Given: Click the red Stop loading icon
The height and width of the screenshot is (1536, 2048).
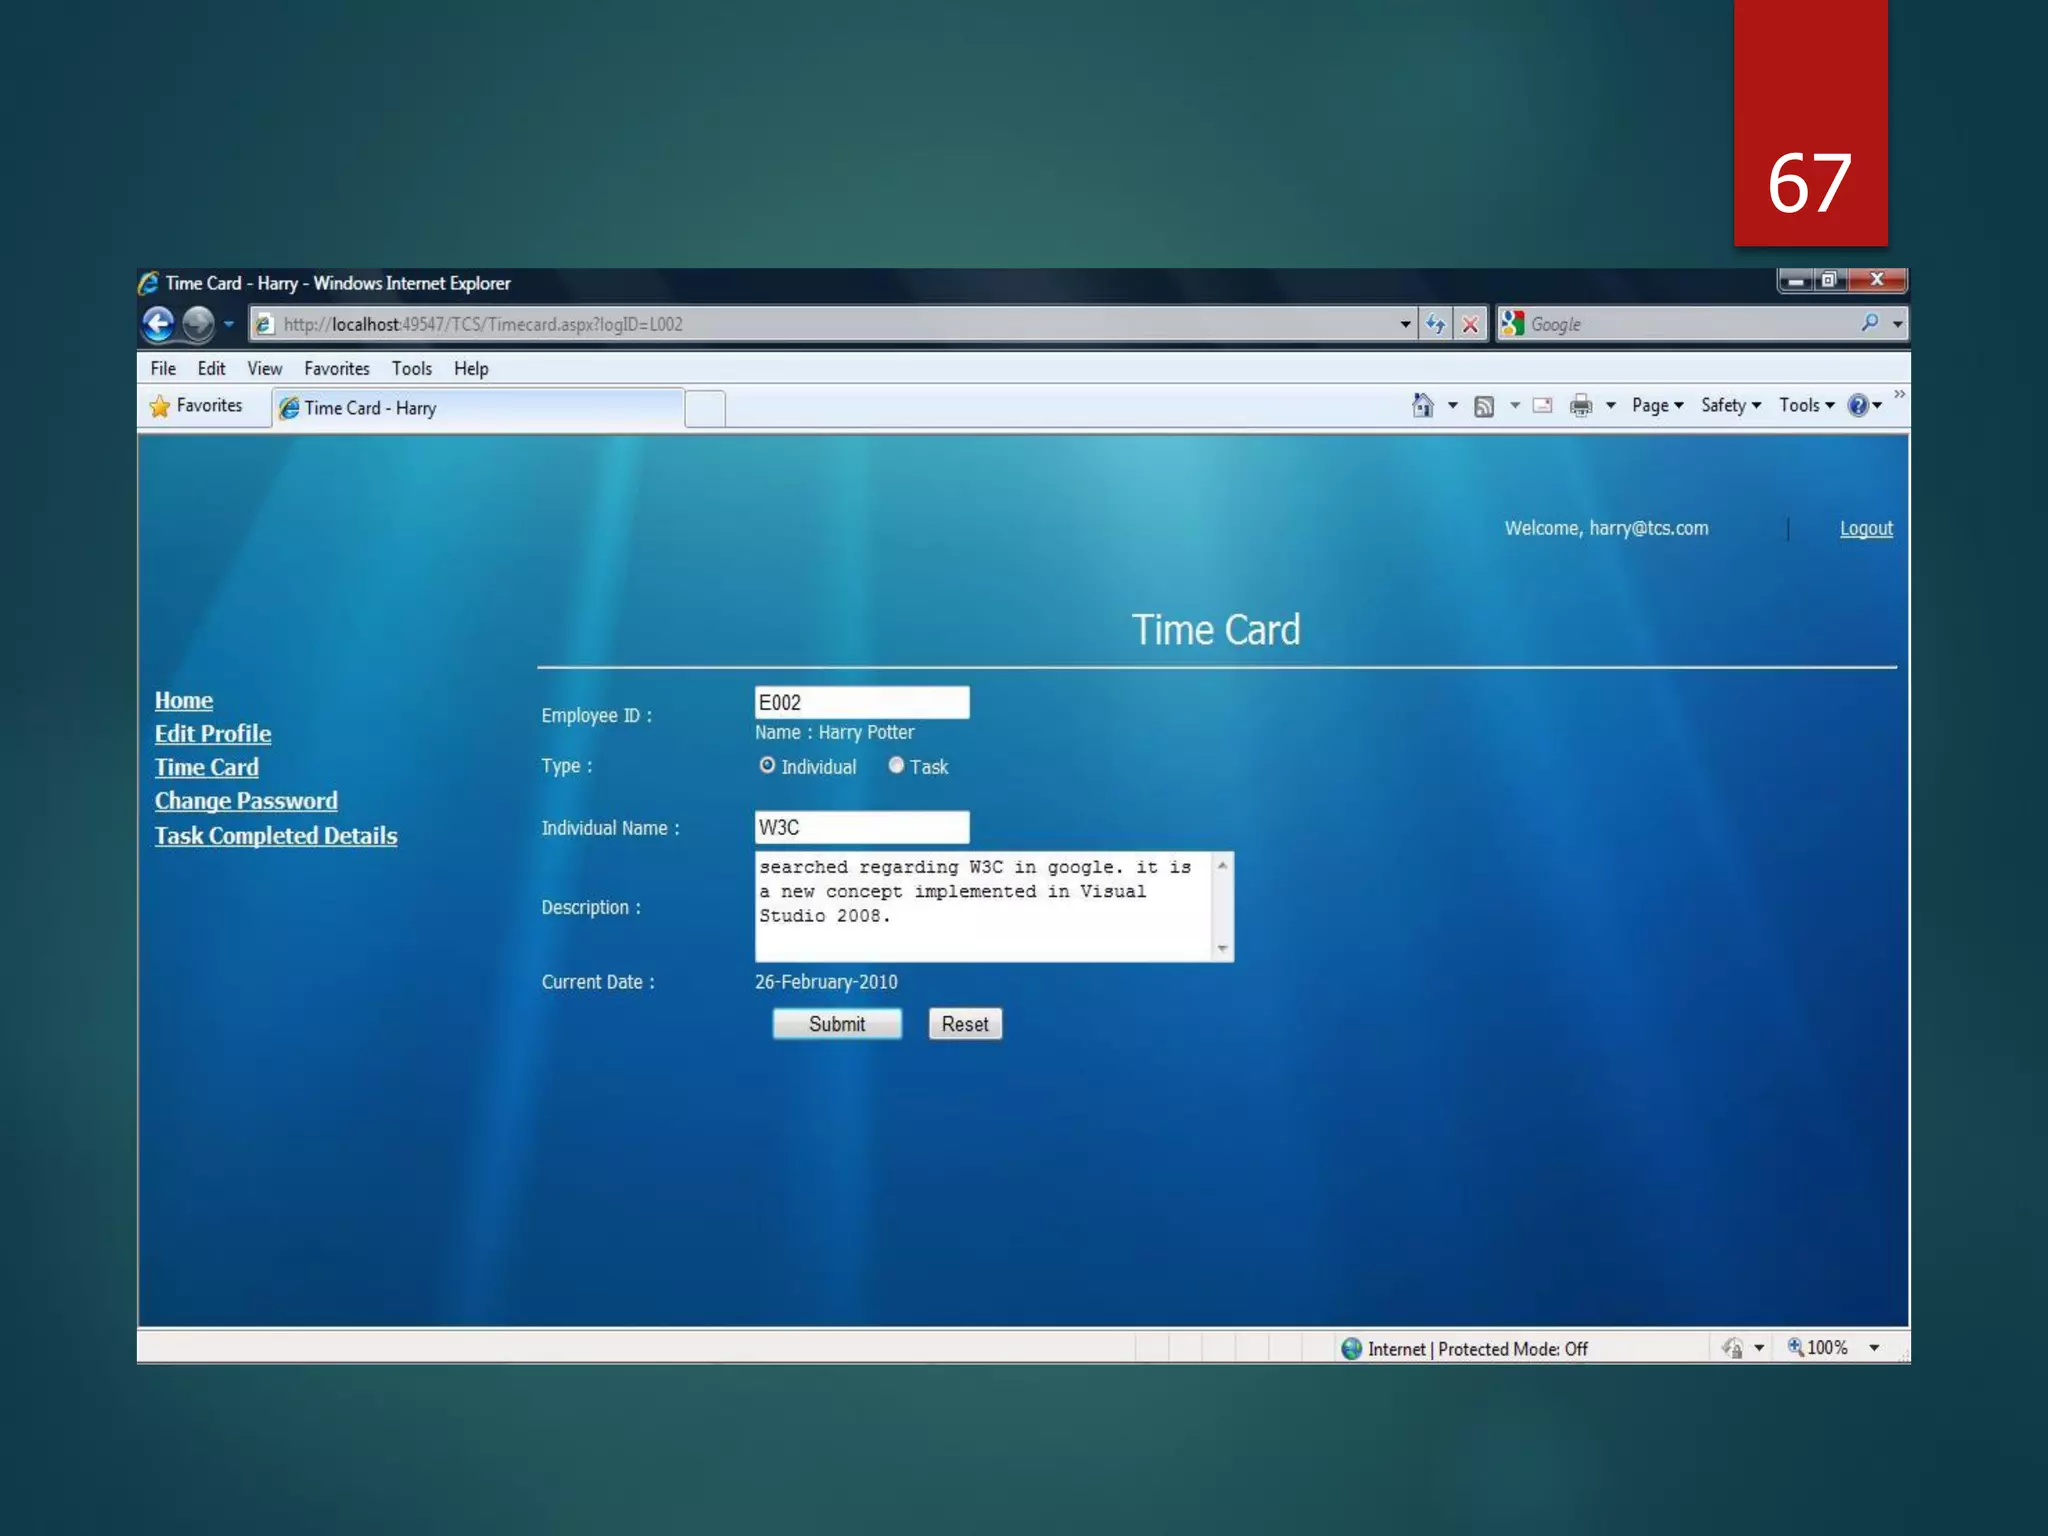Looking at the screenshot, I should point(1469,324).
